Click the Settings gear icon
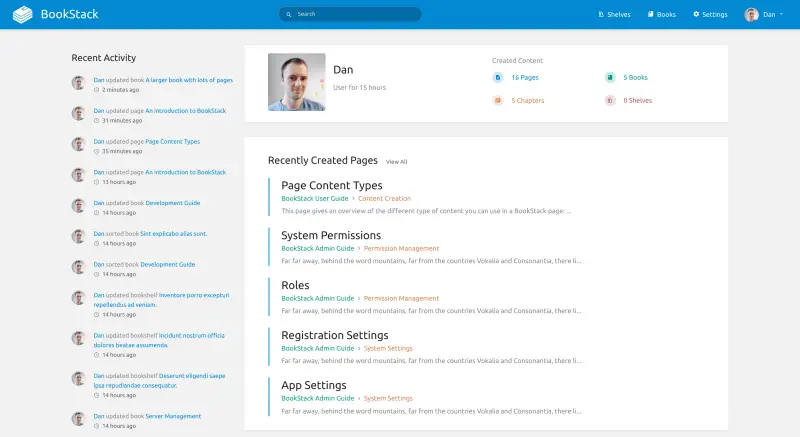The width and height of the screenshot is (800, 437). tap(697, 15)
